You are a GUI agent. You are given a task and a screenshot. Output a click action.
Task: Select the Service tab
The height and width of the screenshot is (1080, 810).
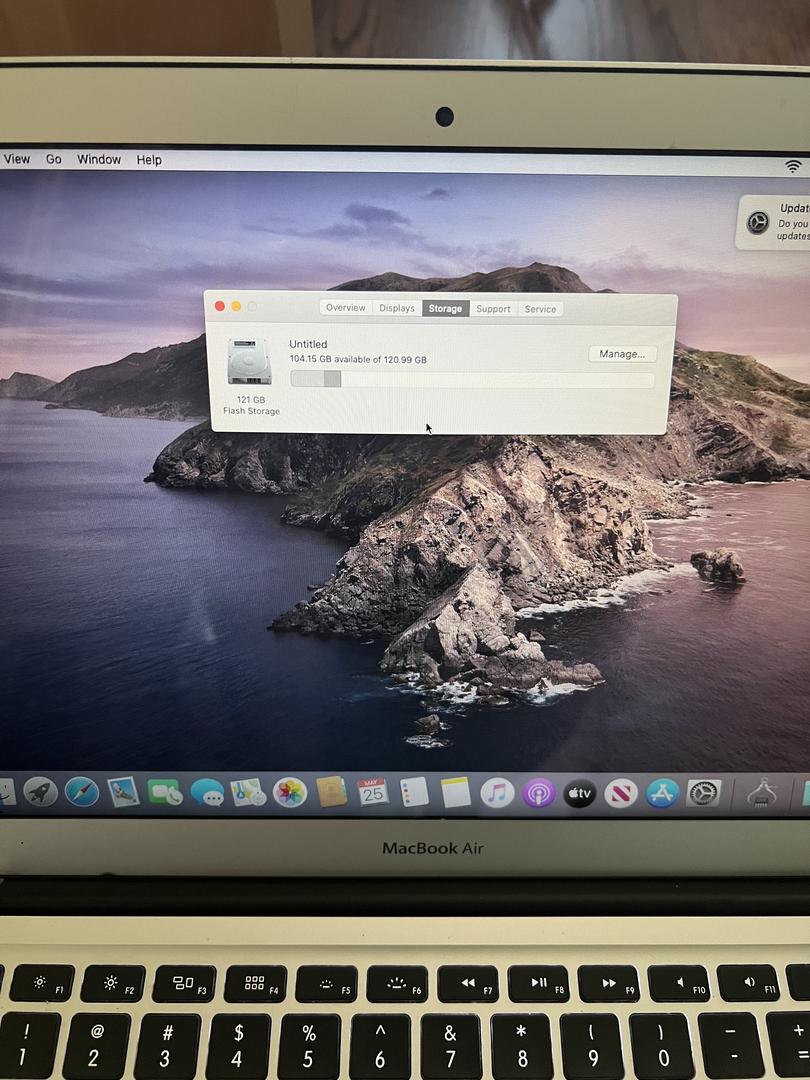[x=540, y=309]
